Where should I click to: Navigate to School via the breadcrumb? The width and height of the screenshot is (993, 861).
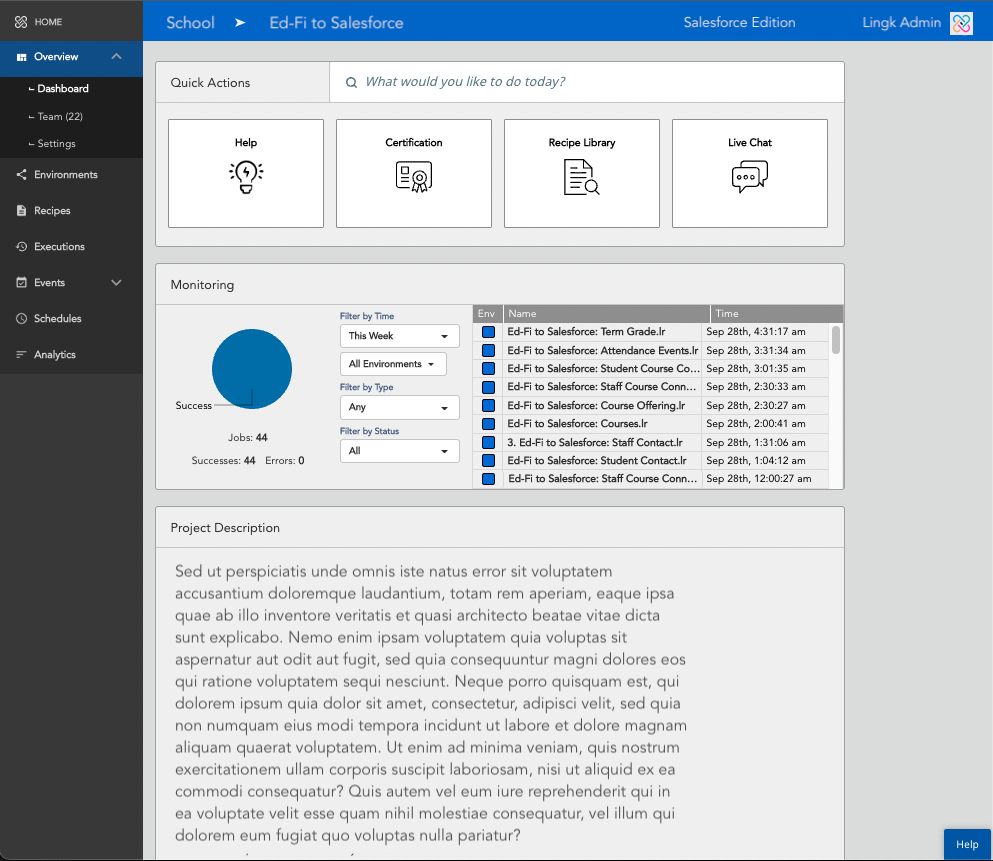(190, 21)
